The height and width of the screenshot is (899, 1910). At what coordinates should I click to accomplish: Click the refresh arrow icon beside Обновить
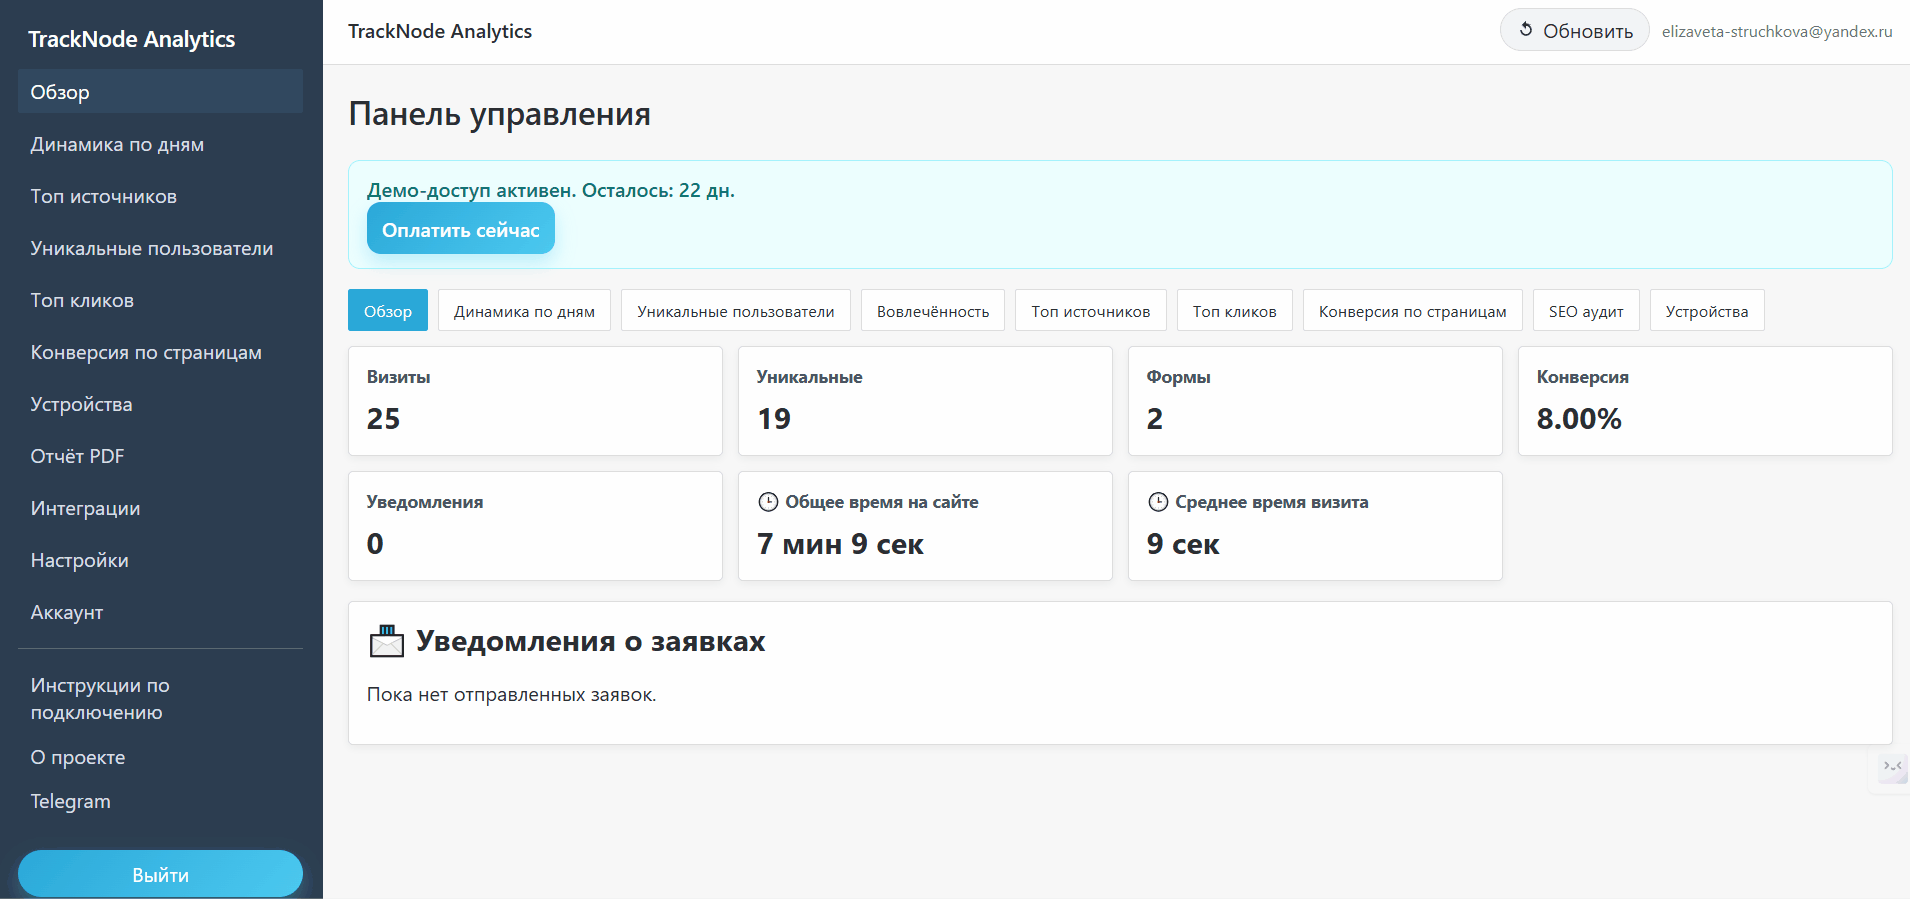coord(1526,30)
